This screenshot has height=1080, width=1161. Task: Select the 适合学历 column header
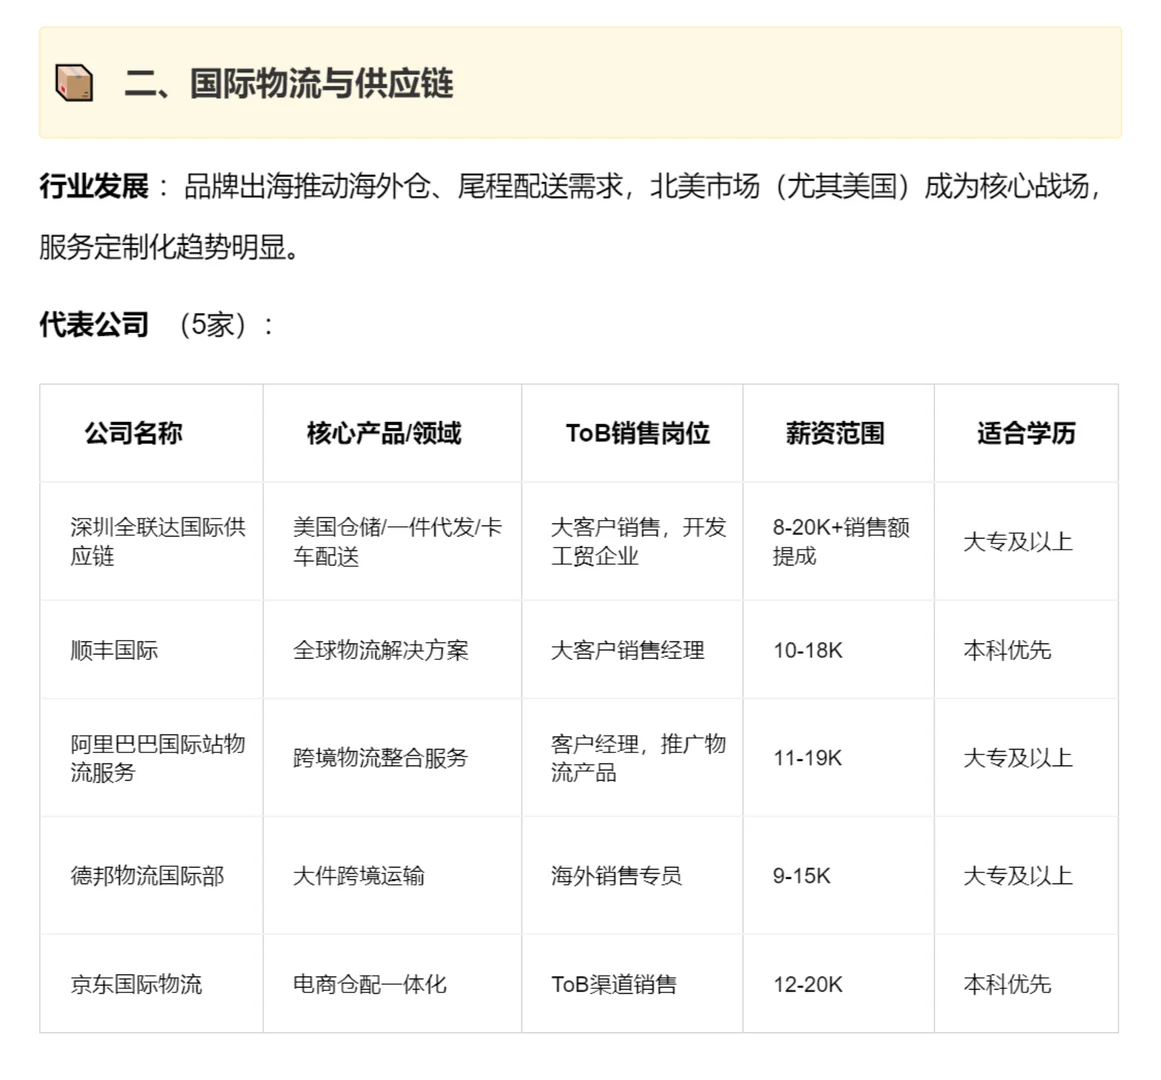point(1024,433)
